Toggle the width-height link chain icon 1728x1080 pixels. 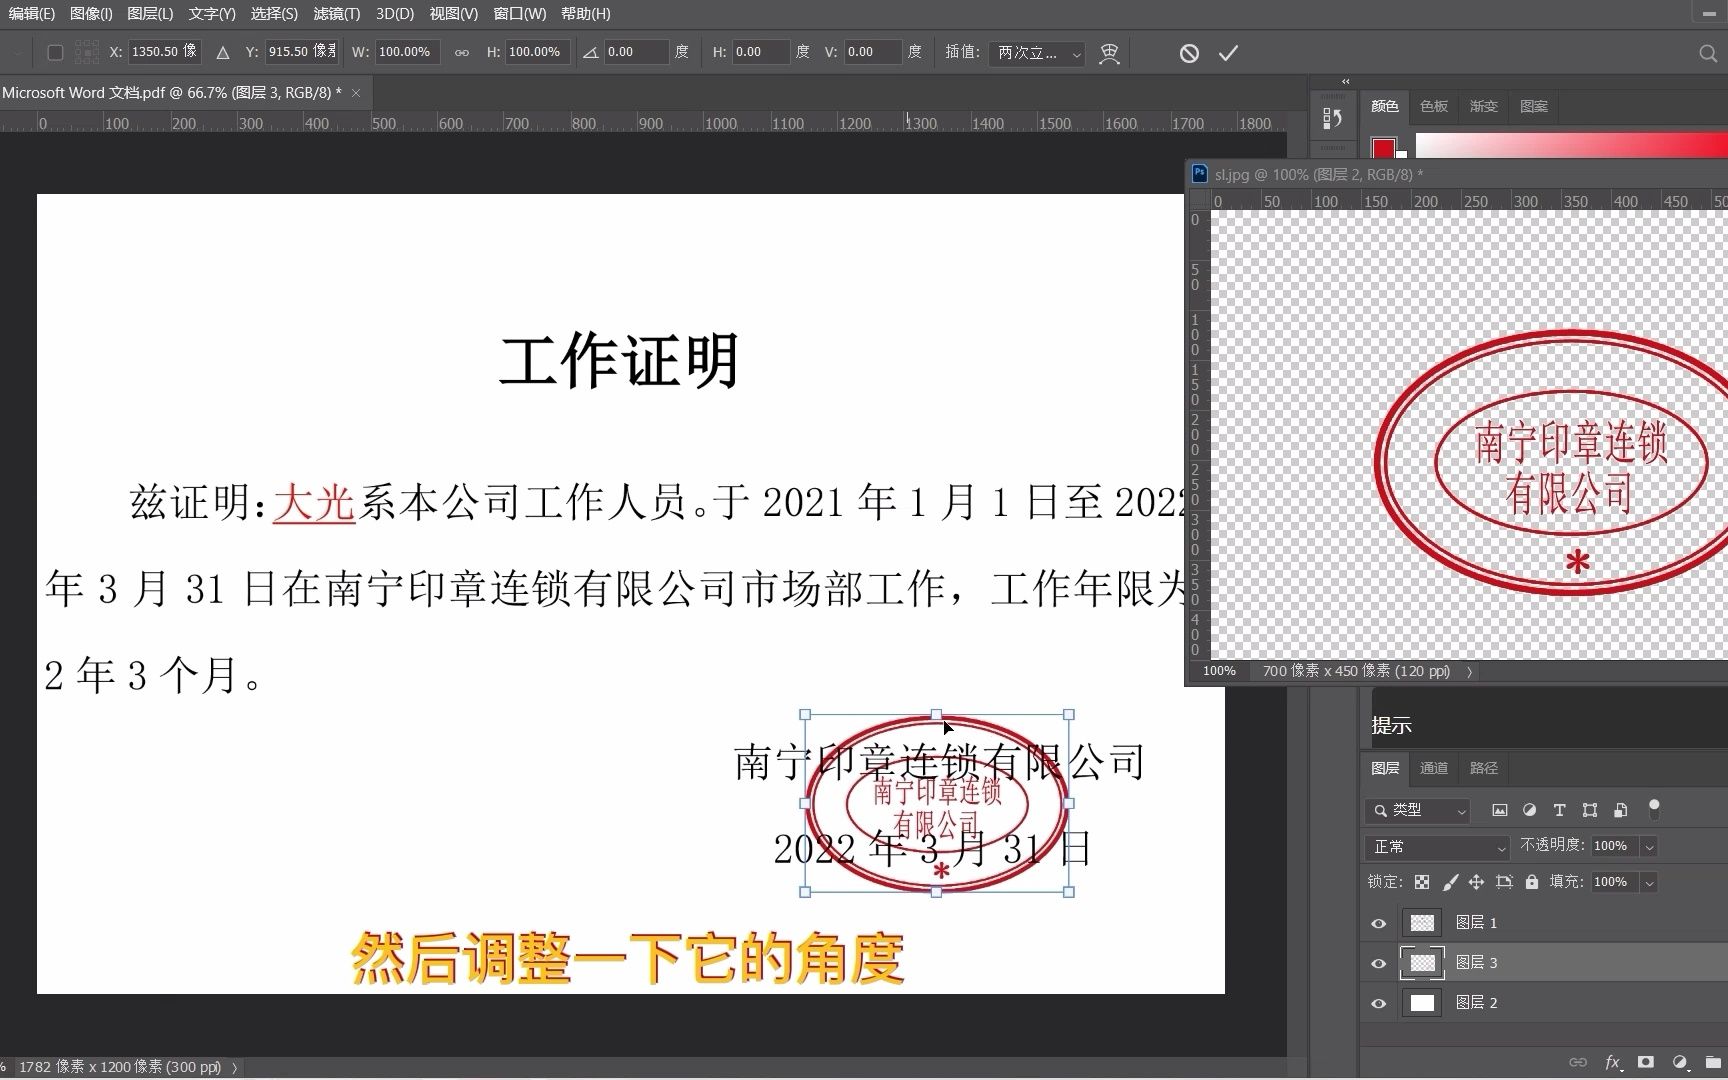point(462,53)
